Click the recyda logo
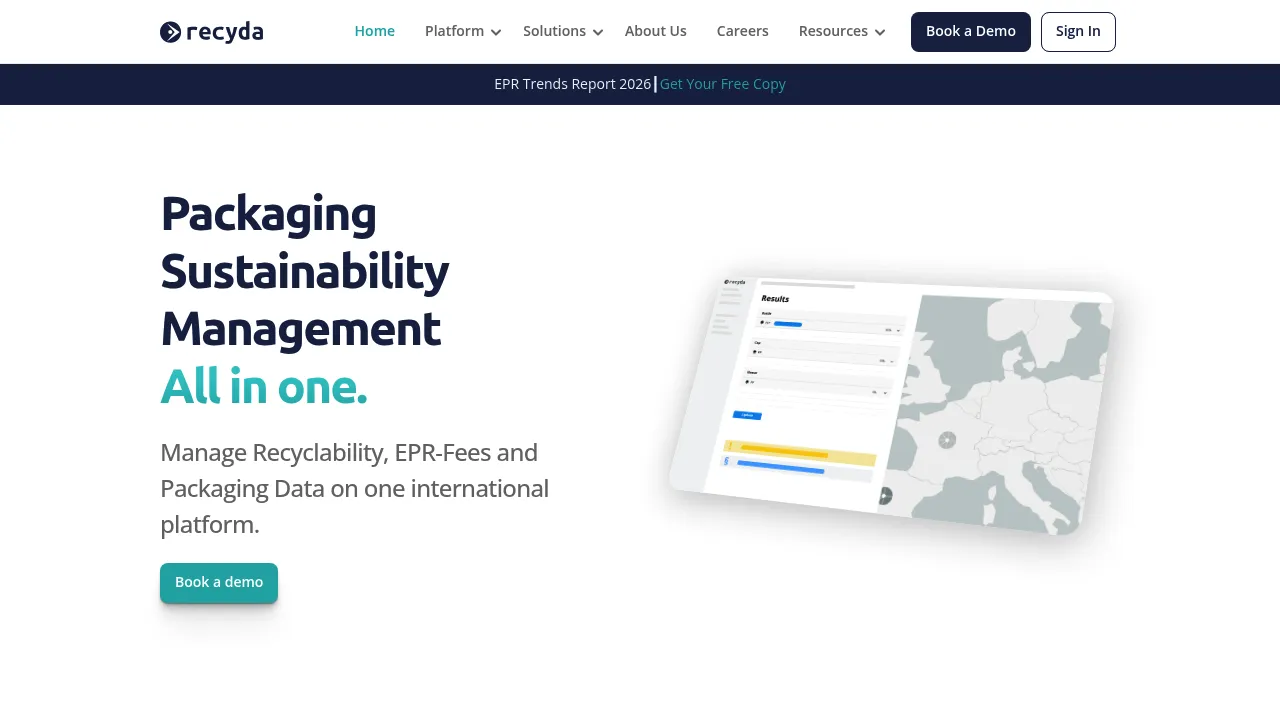 (x=211, y=32)
